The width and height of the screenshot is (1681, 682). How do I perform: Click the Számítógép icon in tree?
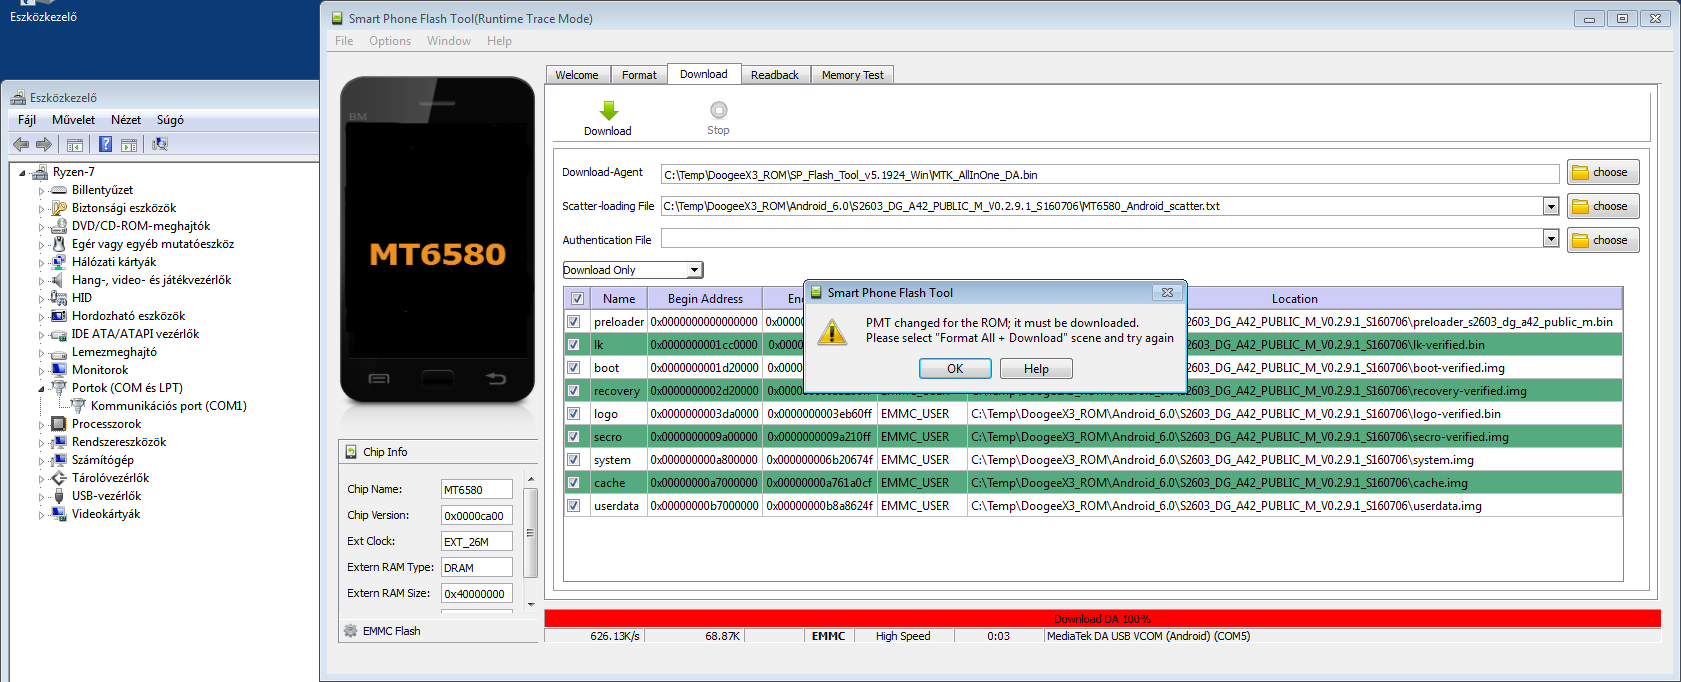tap(59, 460)
